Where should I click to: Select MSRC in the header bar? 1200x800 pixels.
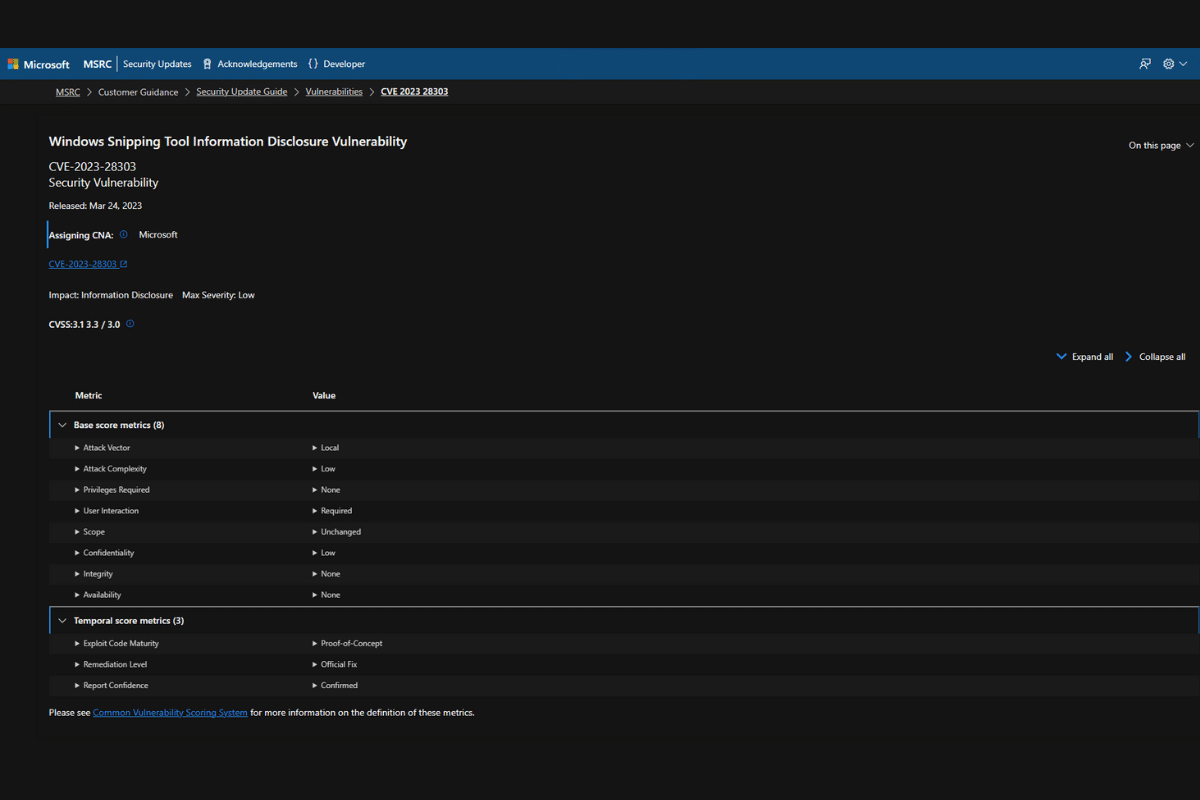[x=98, y=64]
